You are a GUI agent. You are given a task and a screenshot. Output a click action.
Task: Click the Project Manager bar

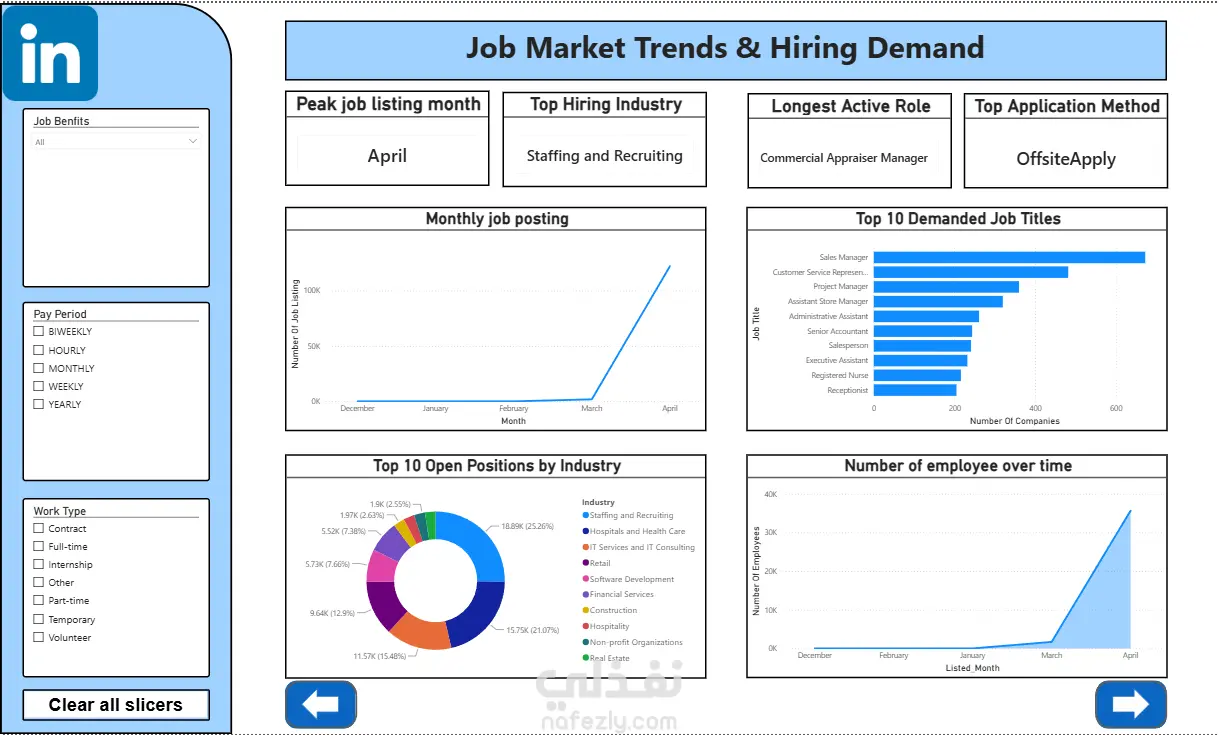point(946,286)
